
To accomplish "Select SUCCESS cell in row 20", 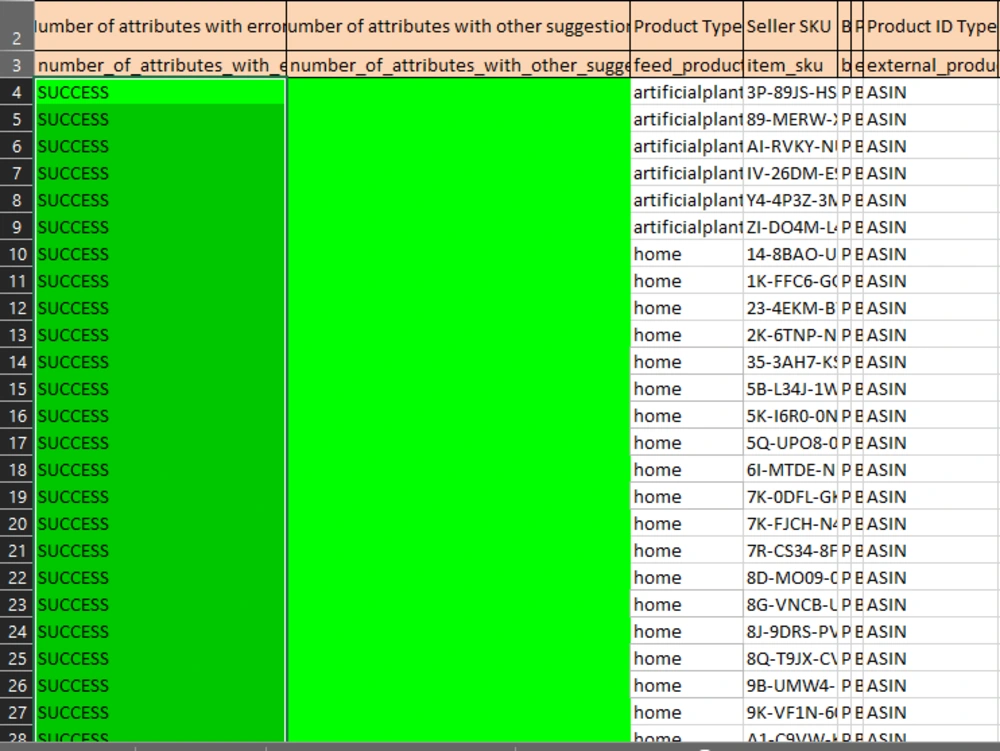I will (x=160, y=524).
